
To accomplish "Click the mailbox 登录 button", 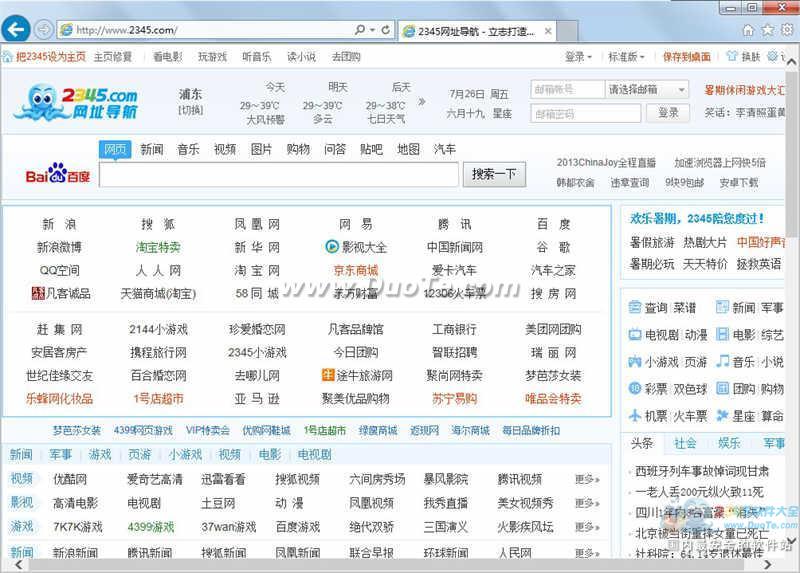I will click(668, 113).
